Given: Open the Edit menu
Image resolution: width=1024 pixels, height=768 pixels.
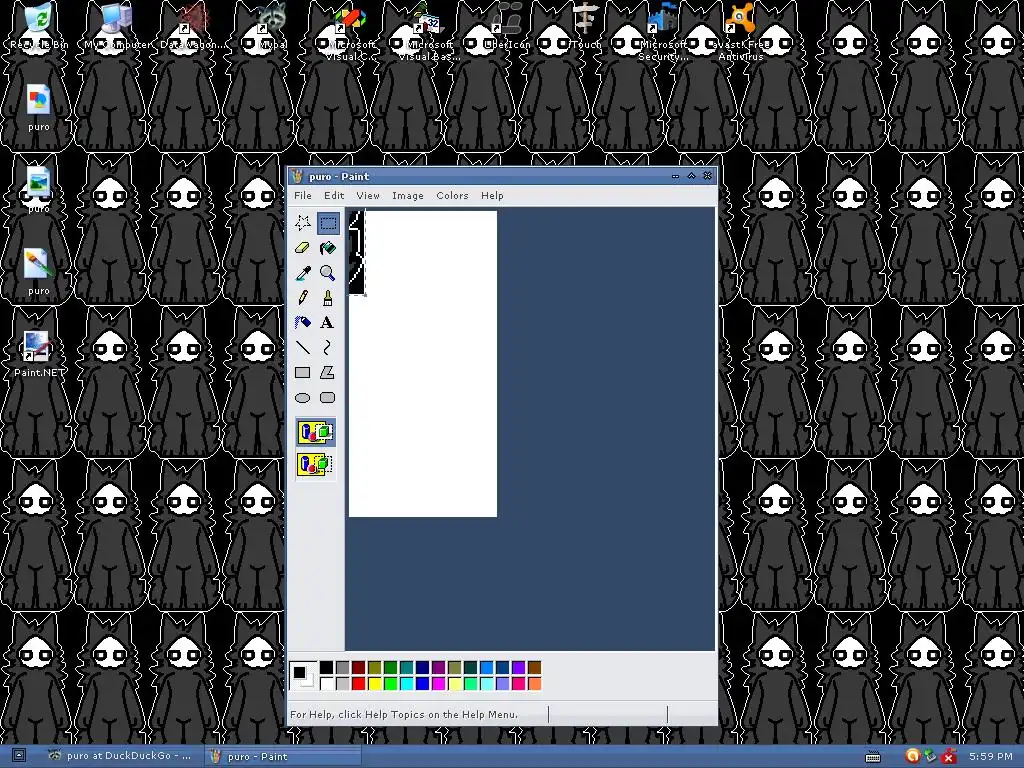Looking at the screenshot, I should point(334,195).
